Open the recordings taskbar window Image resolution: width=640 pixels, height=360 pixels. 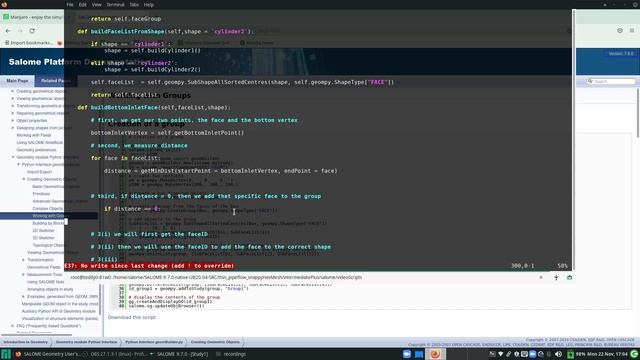231,354
